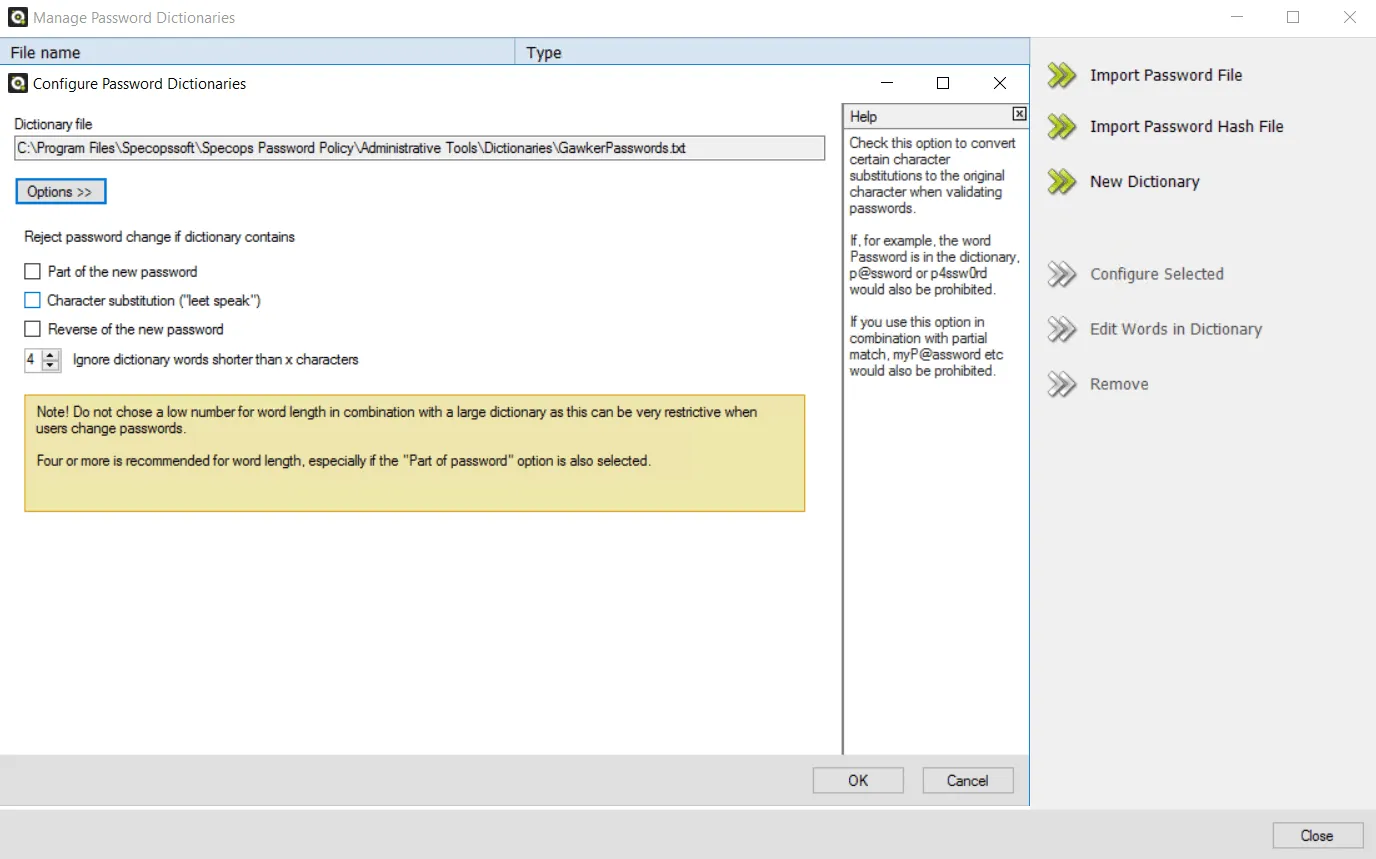This screenshot has width=1376, height=859.
Task: Maximize the Manage Password Dictionaries window
Action: (1293, 17)
